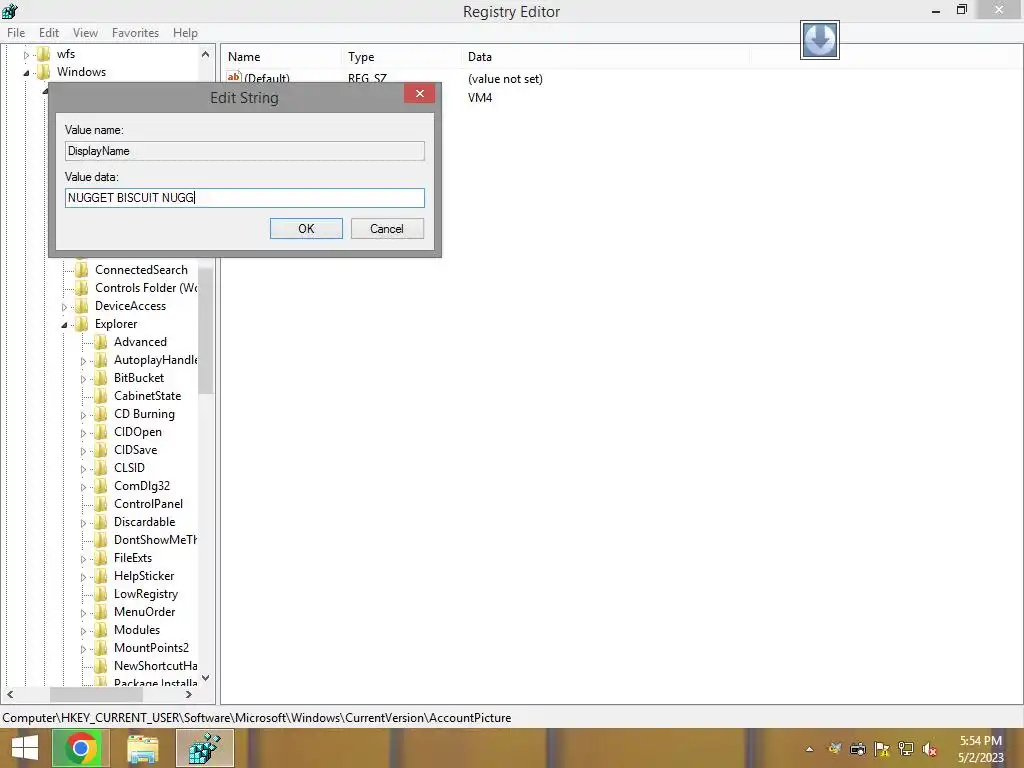Select the MountPoints2 folder icon
1024x768 pixels.
(x=101, y=648)
